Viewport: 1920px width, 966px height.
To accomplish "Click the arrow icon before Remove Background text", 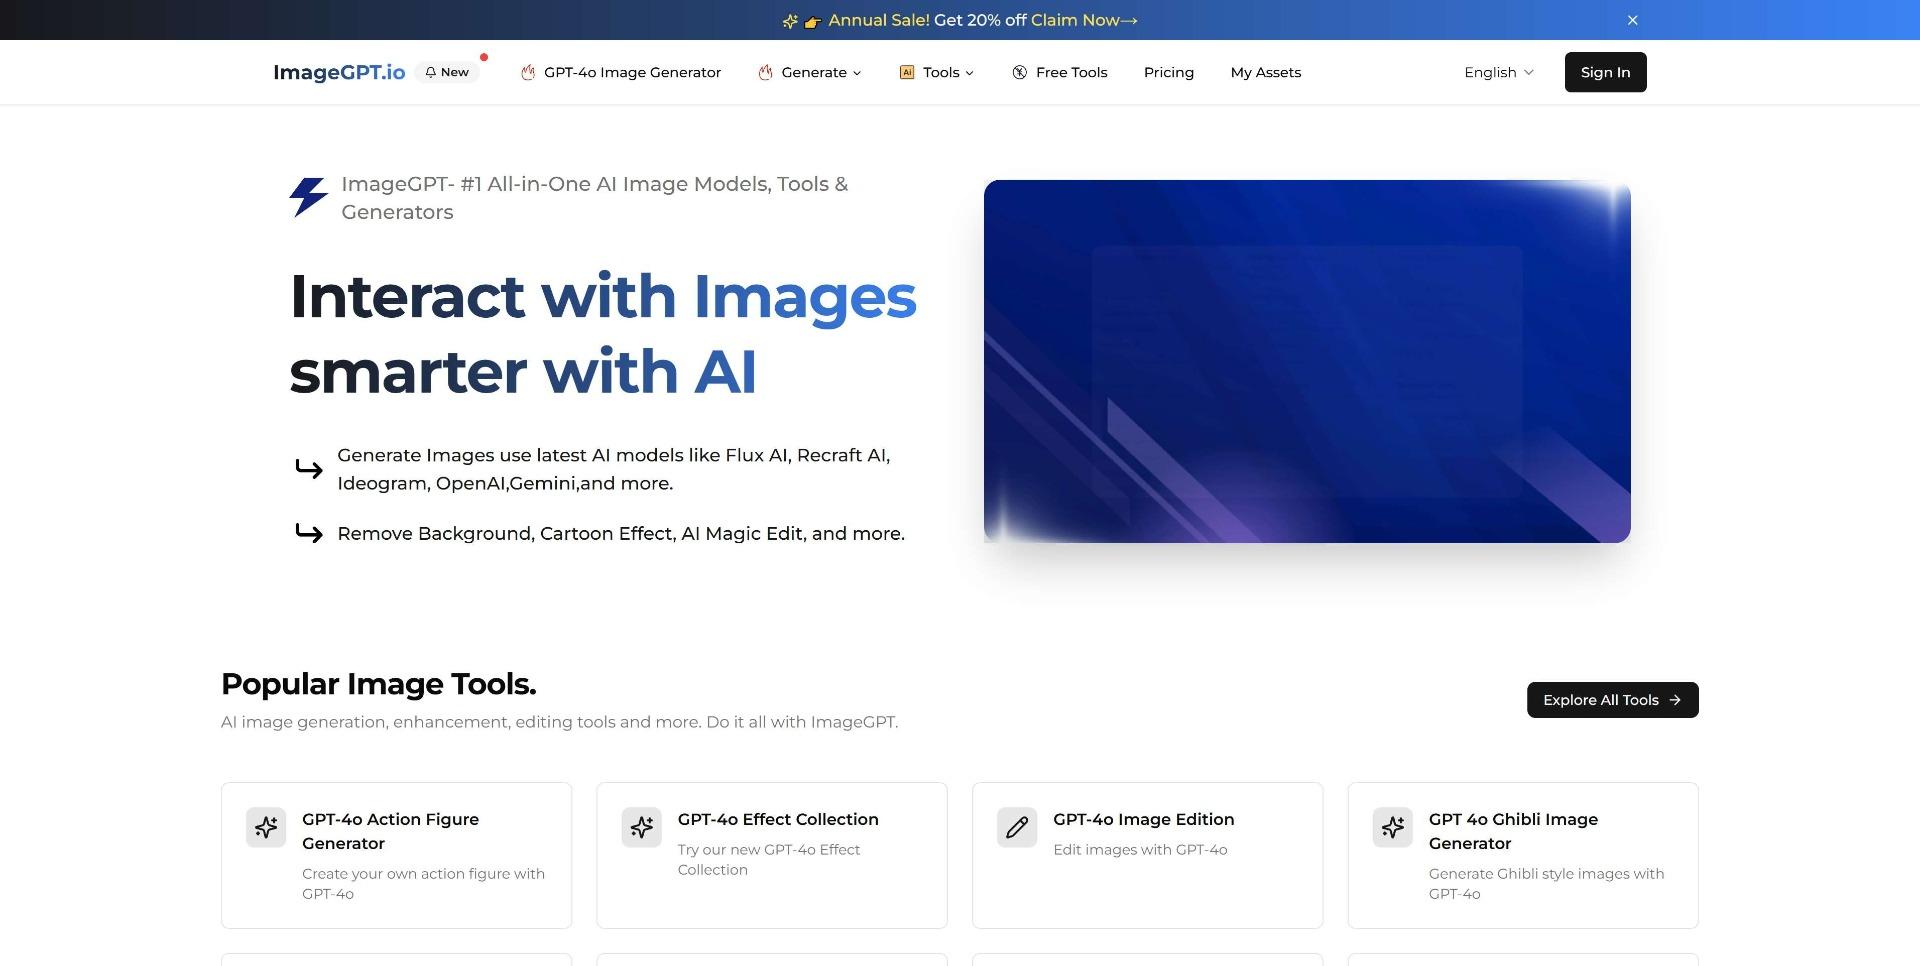I will point(309,533).
